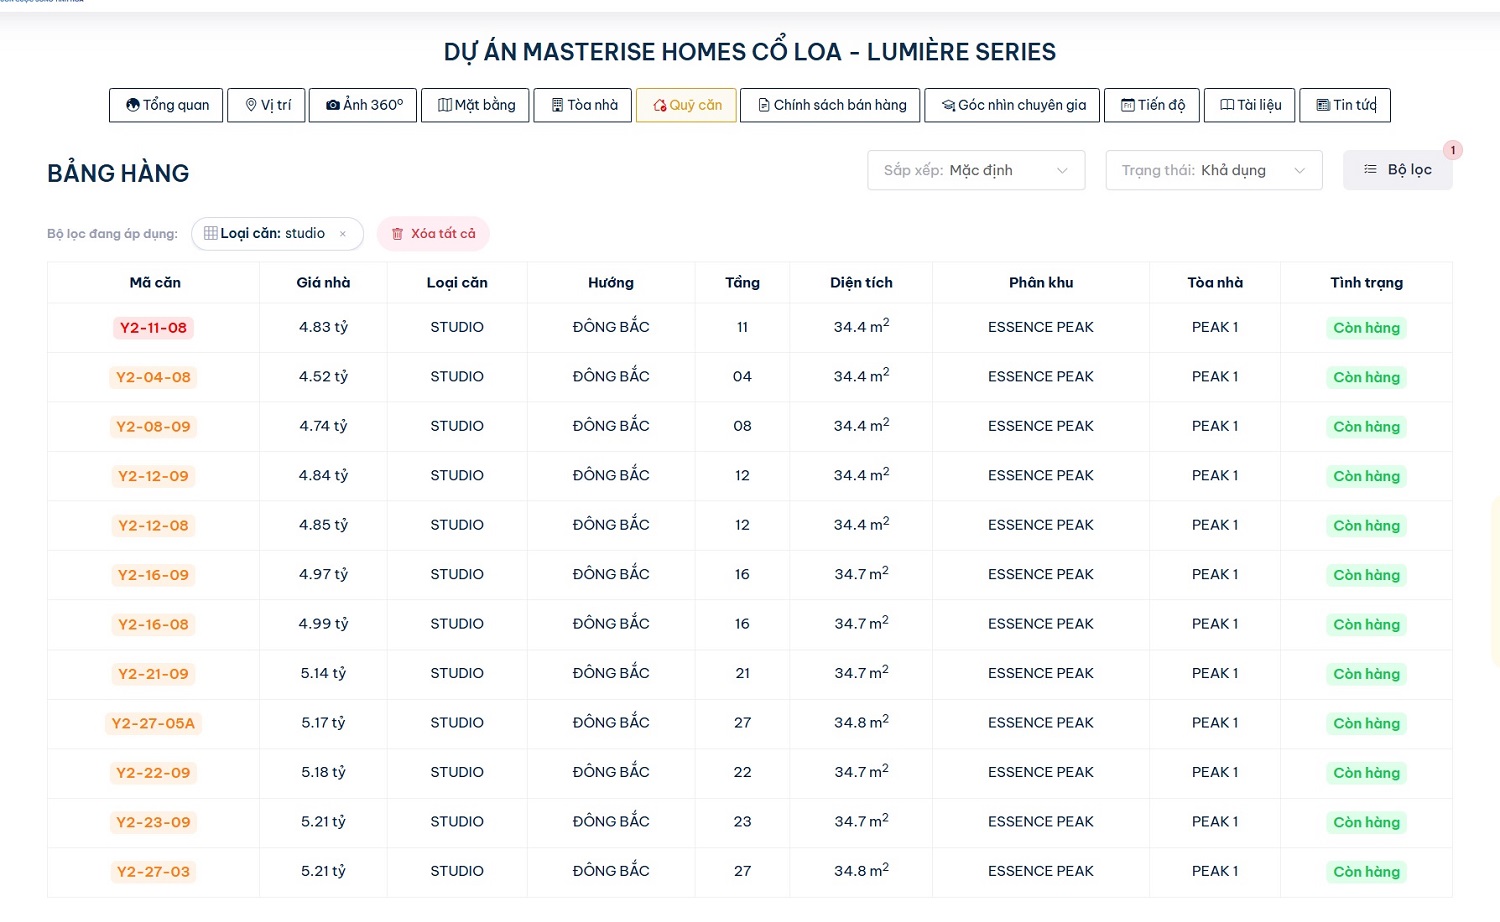This screenshot has height=922, width=1500.
Task: Remove the Loại căn studio filter chip
Action: pyautogui.click(x=343, y=234)
